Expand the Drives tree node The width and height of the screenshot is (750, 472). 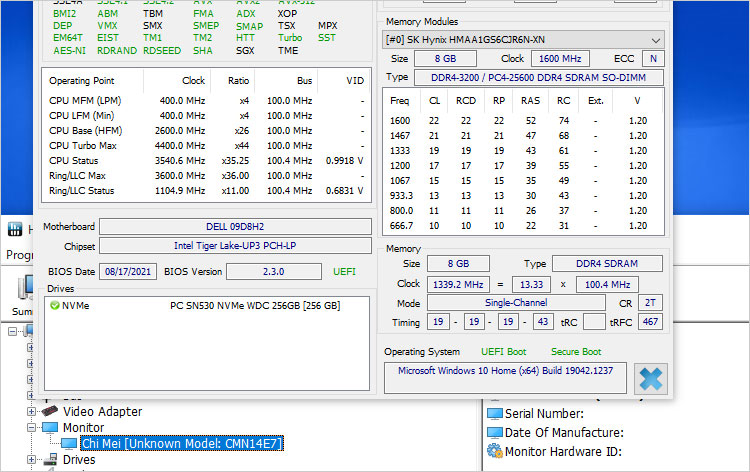(31, 460)
